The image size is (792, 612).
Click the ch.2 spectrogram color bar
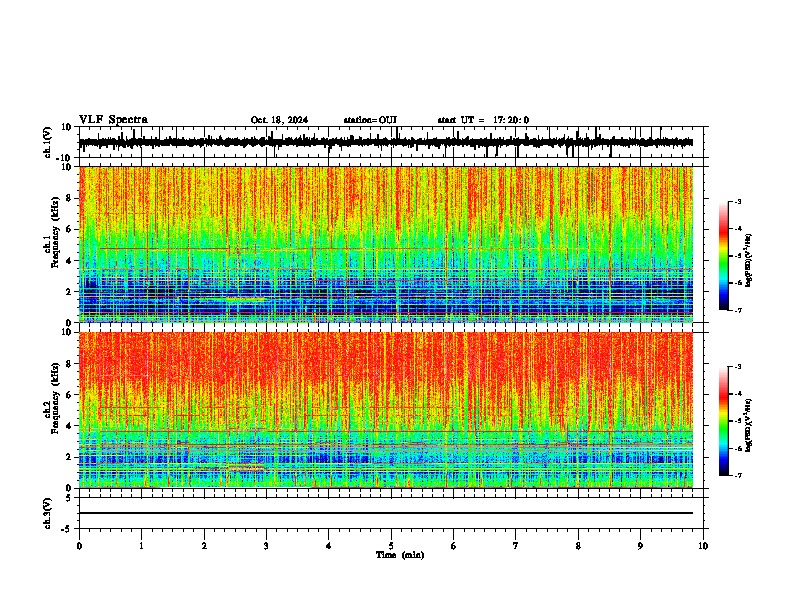coord(724,421)
